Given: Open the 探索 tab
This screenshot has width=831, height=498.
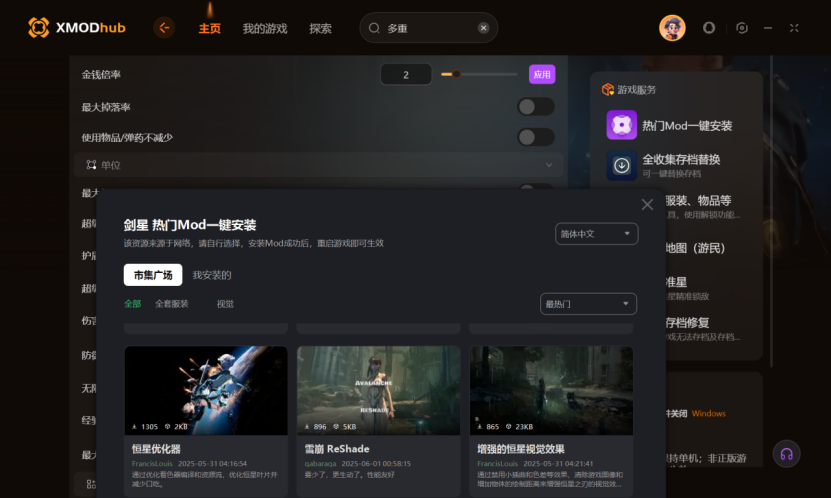Looking at the screenshot, I should tap(320, 29).
